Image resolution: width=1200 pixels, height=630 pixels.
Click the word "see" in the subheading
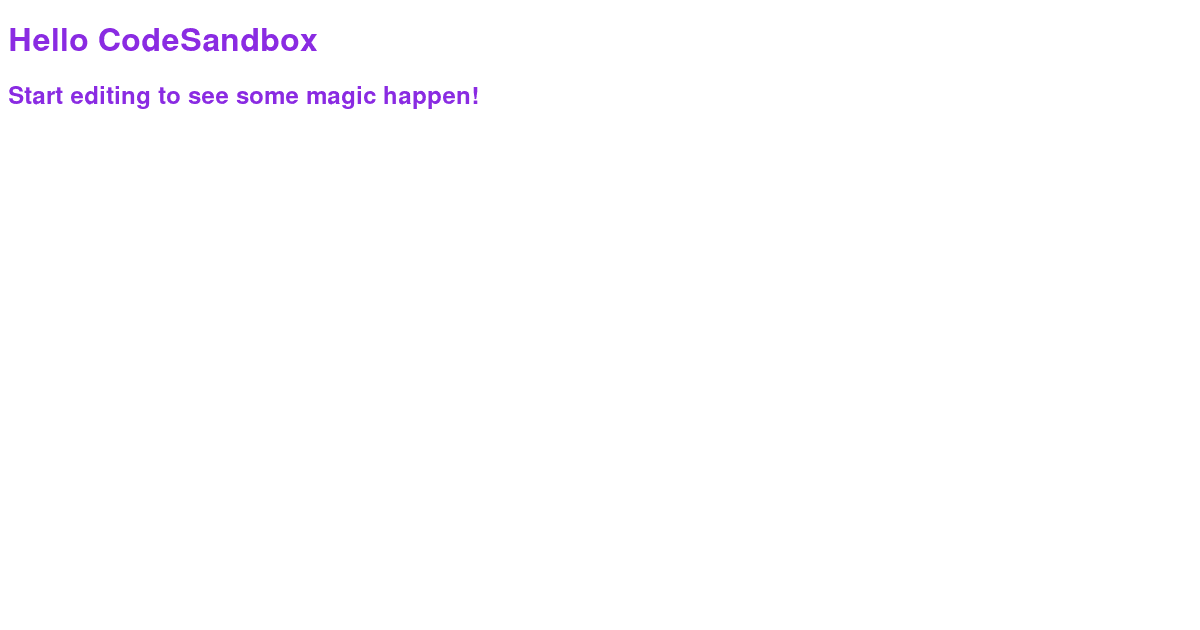point(208,97)
